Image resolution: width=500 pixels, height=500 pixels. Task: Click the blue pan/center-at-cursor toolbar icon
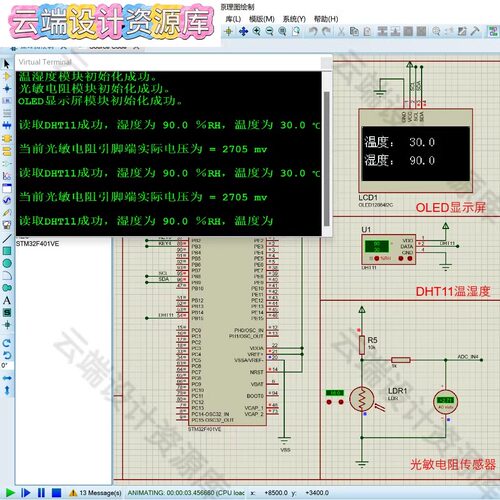pyautogui.click(x=243, y=31)
